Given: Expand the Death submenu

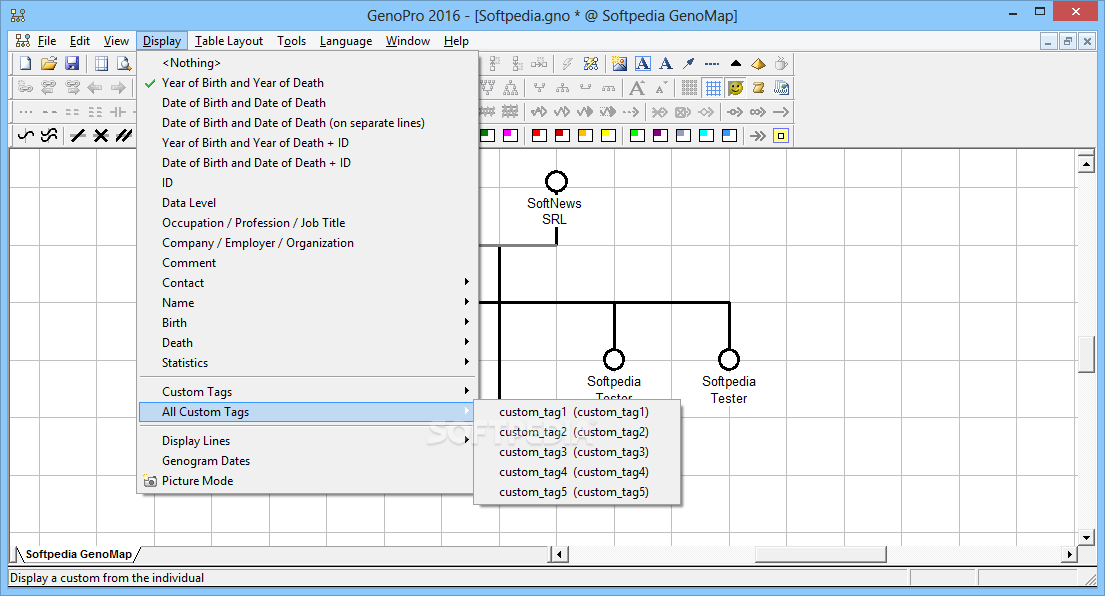Looking at the screenshot, I should click(x=308, y=343).
